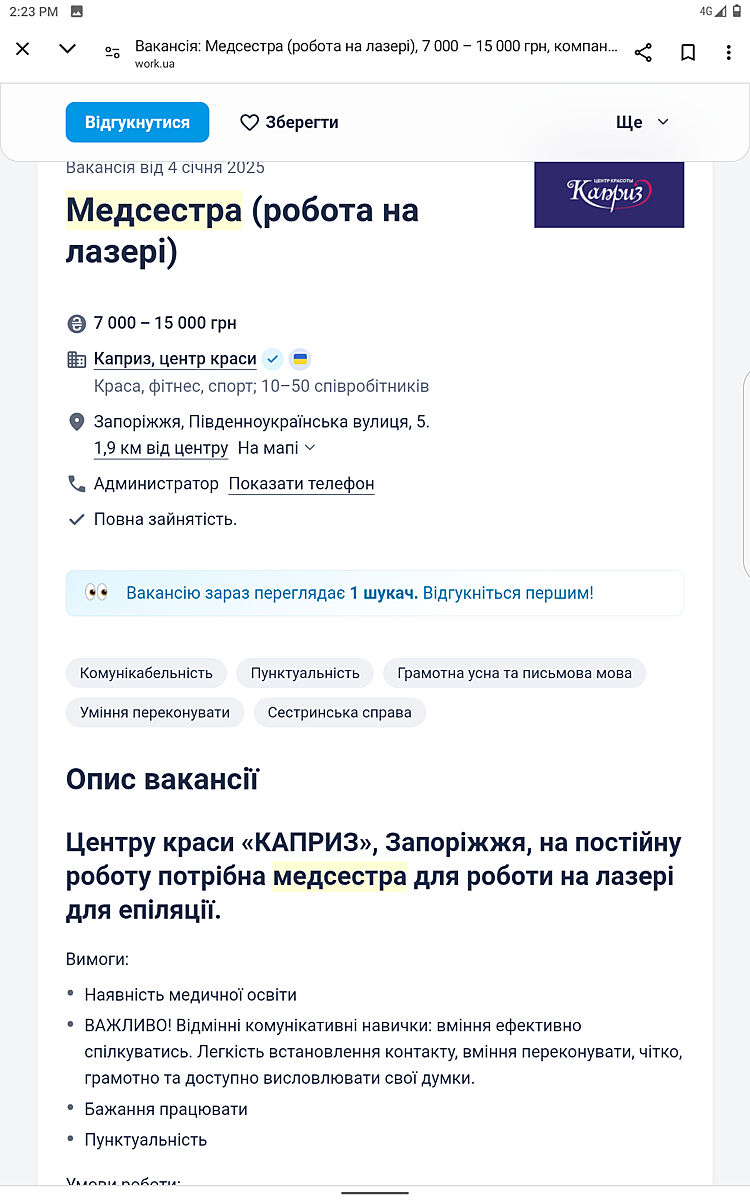Tap the Ukrainian flag badge
This screenshot has width=750, height=1200.
click(x=300, y=359)
